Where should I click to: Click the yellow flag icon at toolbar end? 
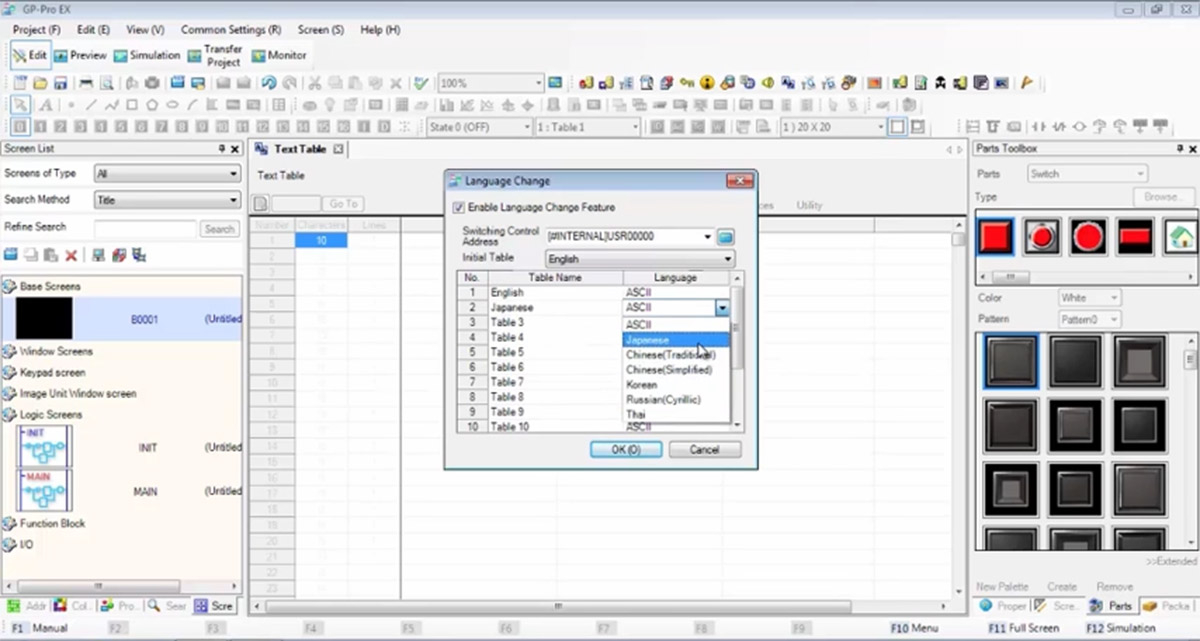point(1027,83)
